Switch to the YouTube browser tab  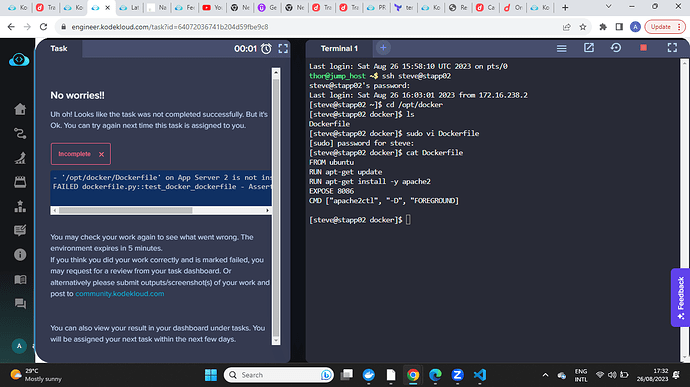click(x=212, y=7)
